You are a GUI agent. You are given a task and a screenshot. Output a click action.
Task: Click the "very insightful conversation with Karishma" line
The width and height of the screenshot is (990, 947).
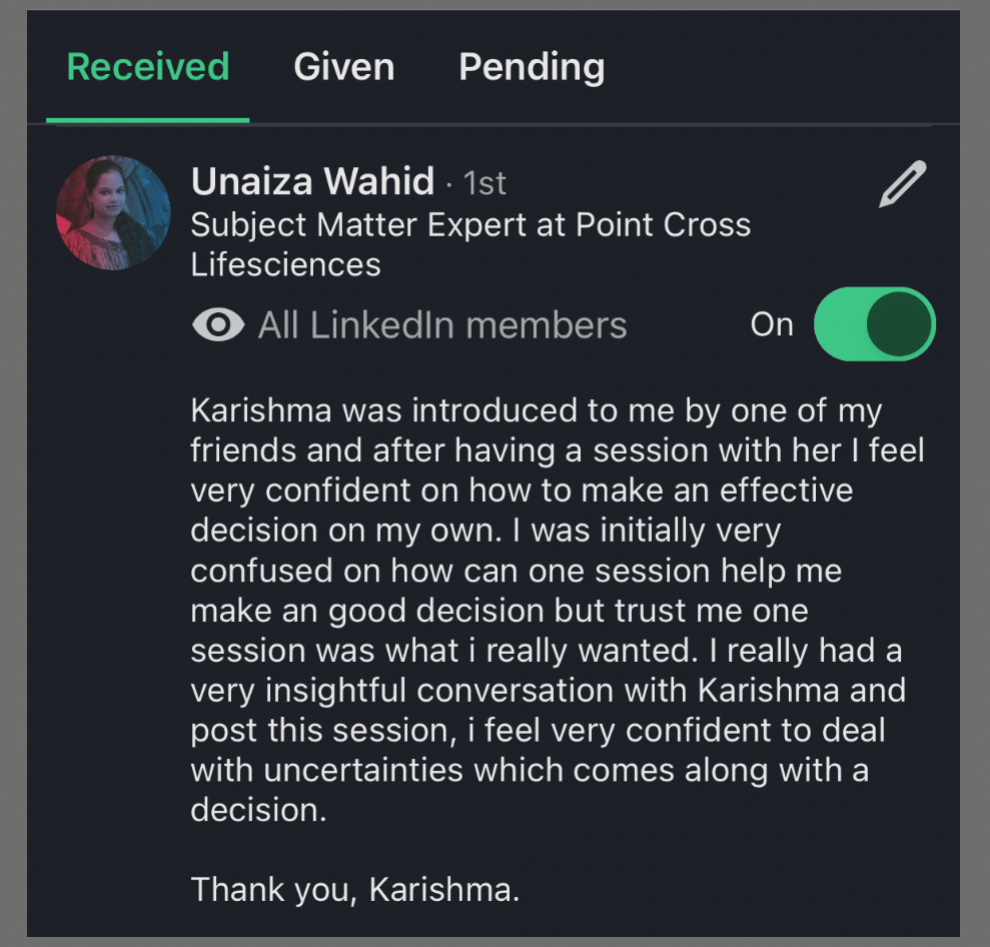(548, 690)
